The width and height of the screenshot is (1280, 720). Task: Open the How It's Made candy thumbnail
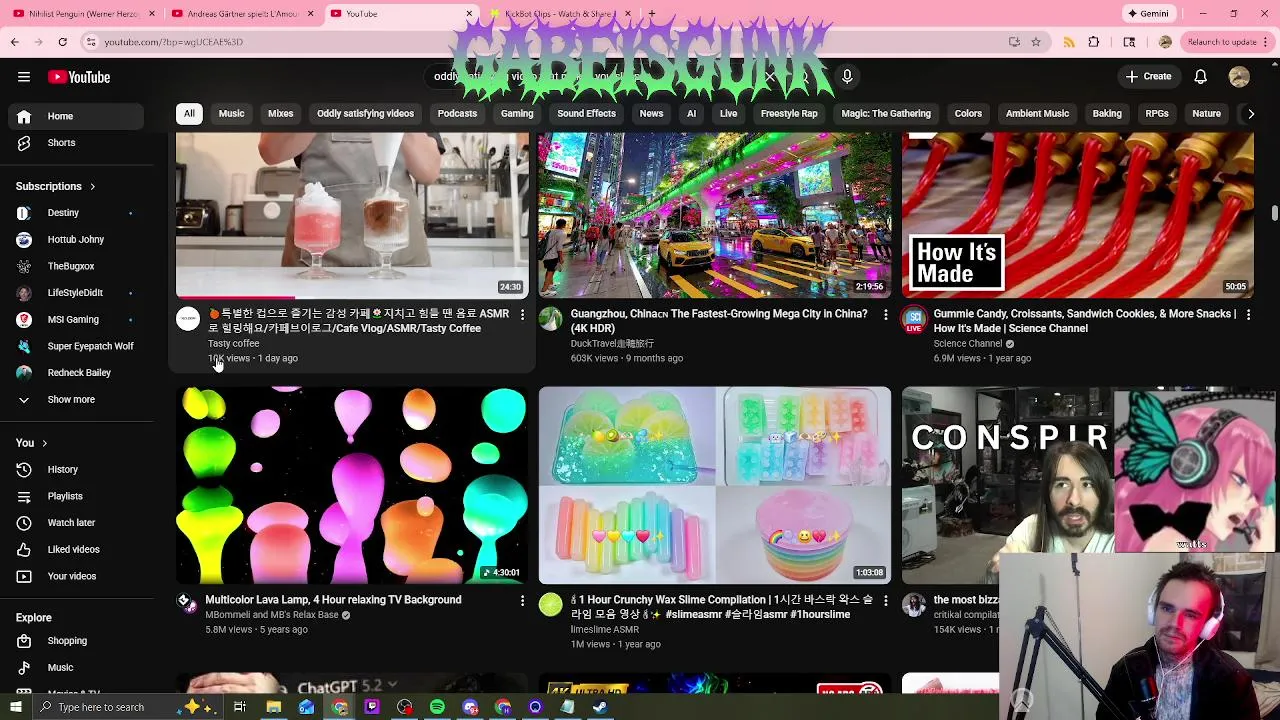click(1078, 215)
